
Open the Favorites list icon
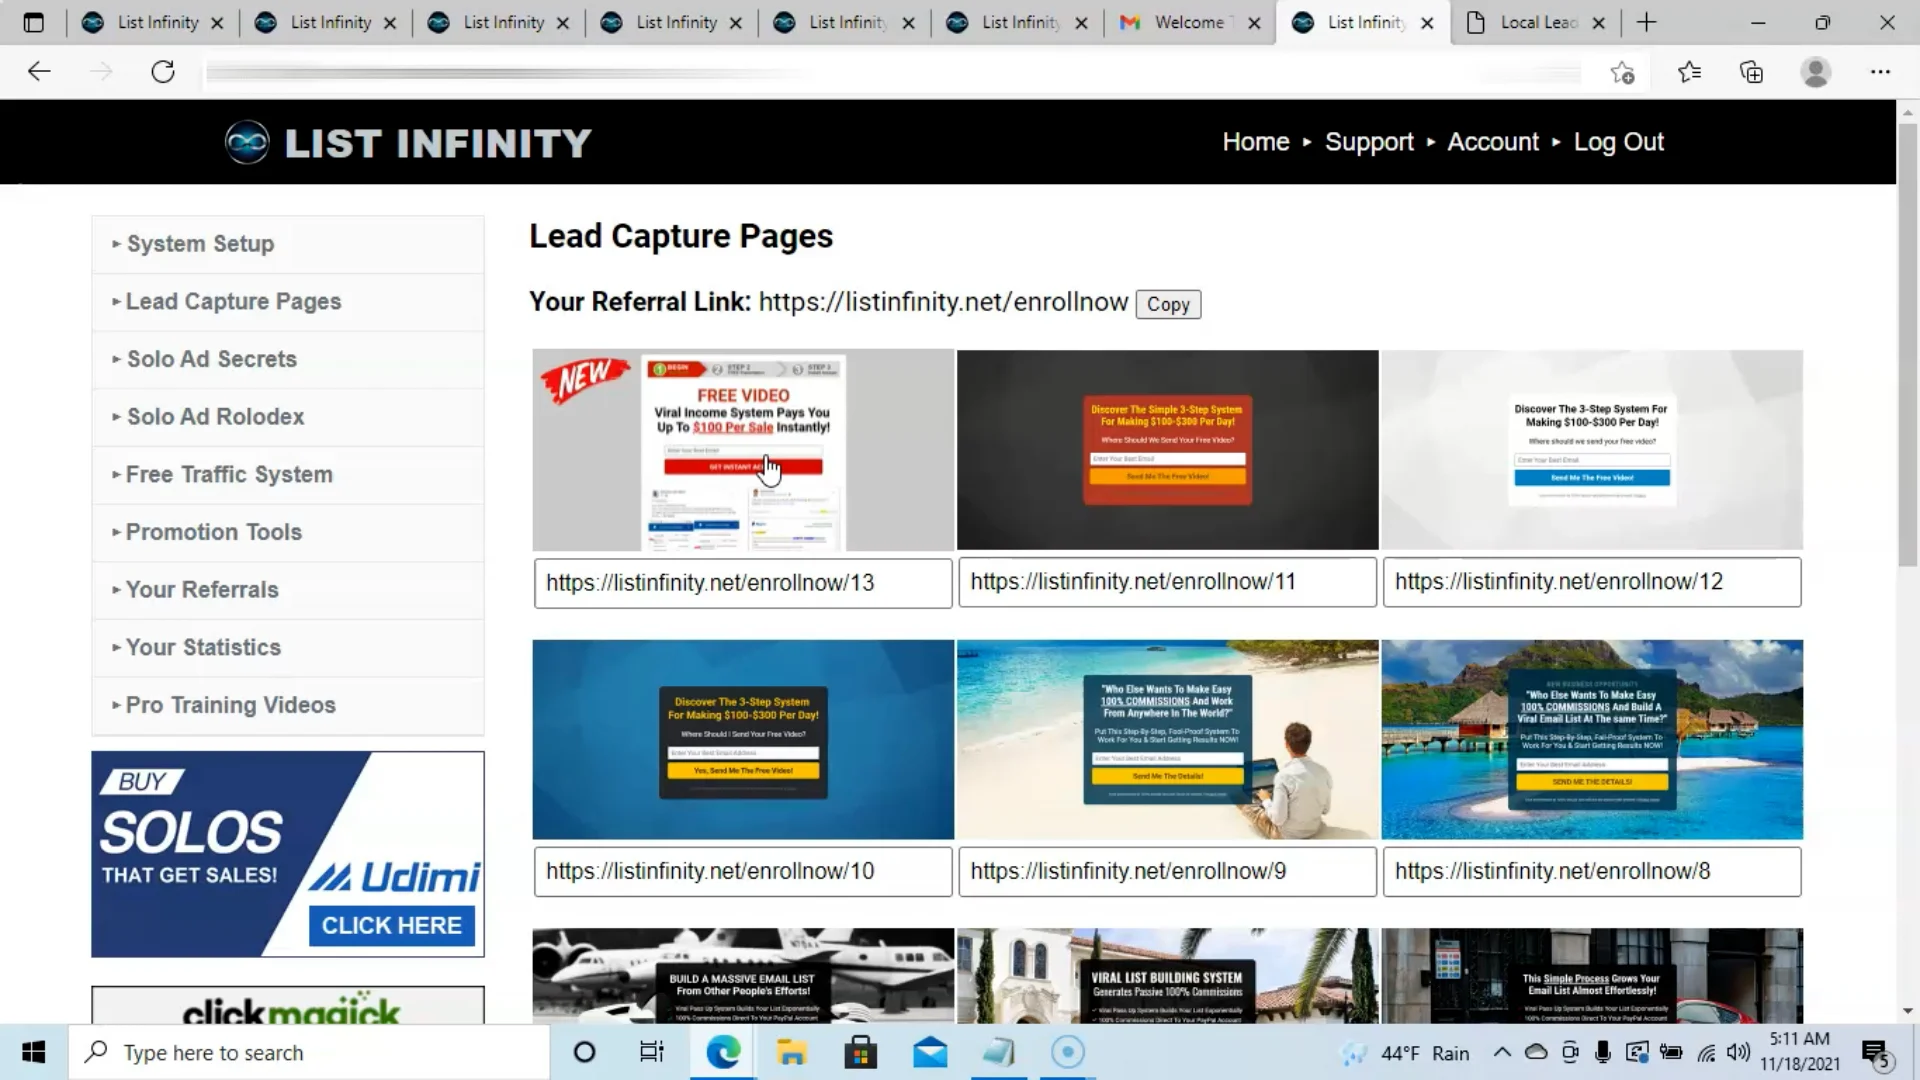[1689, 72]
